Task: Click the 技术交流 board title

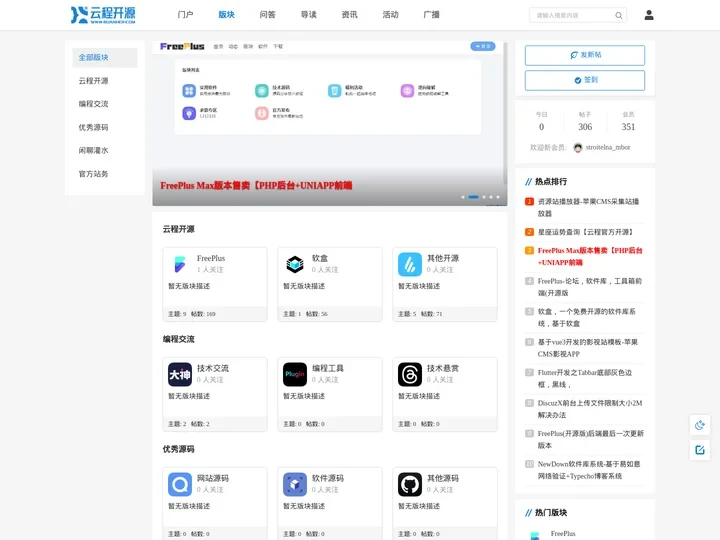Action: click(213, 368)
